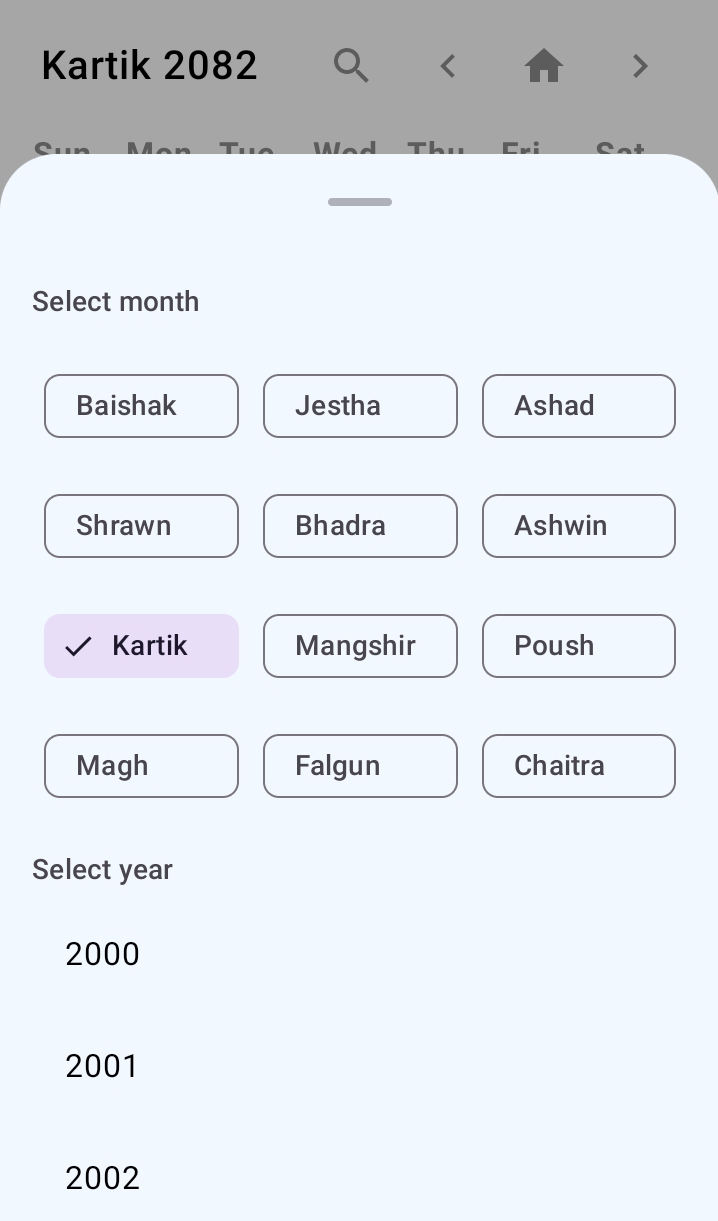This screenshot has width=718, height=1221.
Task: Select the Baishak month chip
Action: click(141, 406)
